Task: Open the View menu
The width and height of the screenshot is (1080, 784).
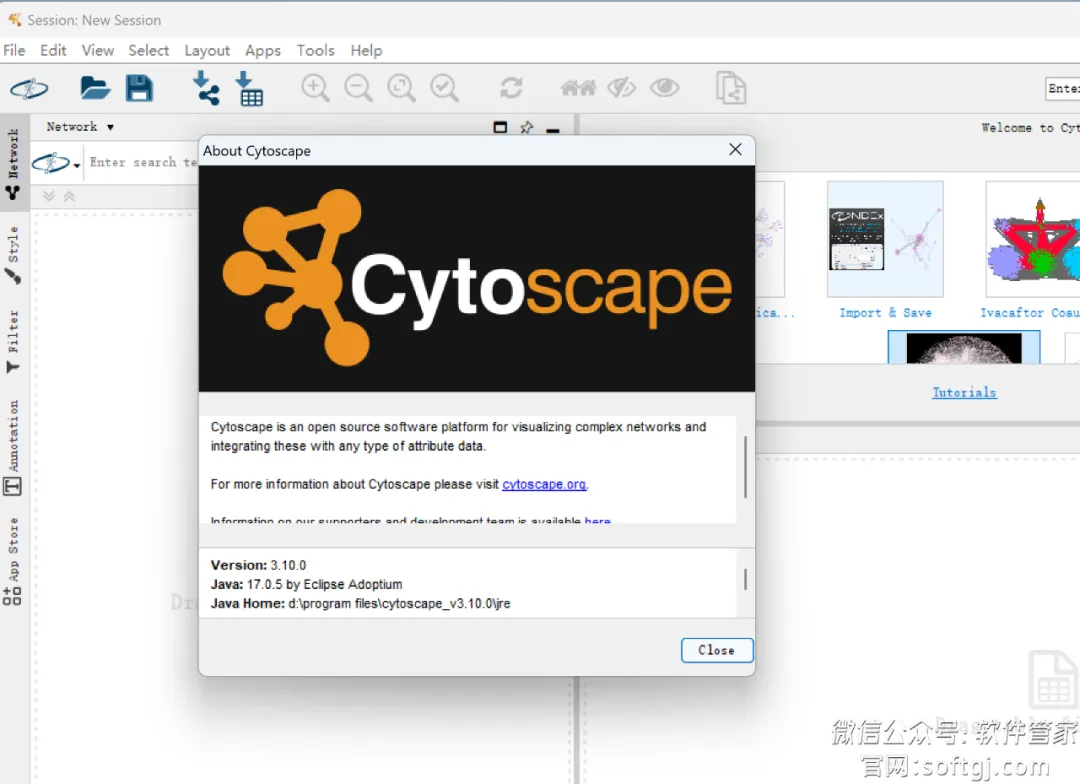Action: (98, 50)
